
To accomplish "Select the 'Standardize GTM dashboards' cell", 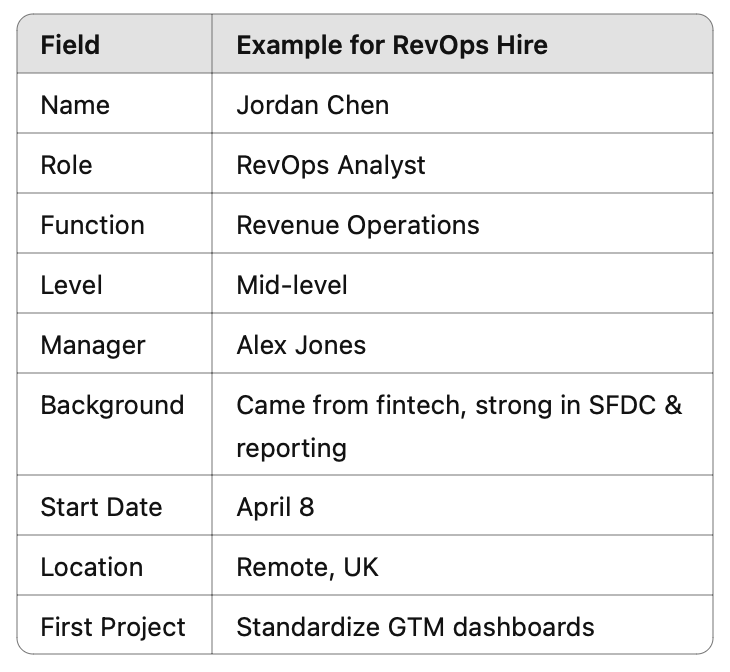I will 462,625.
